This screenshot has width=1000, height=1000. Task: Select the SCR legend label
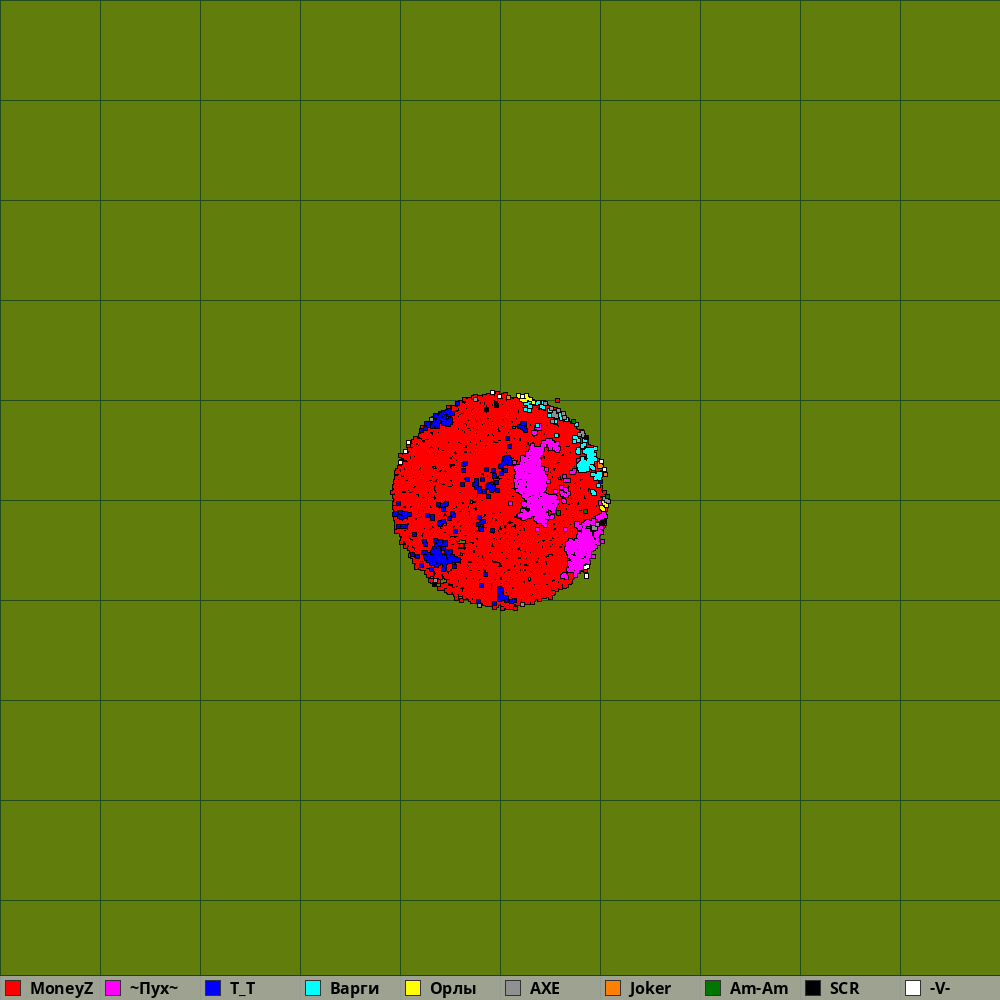tap(844, 989)
